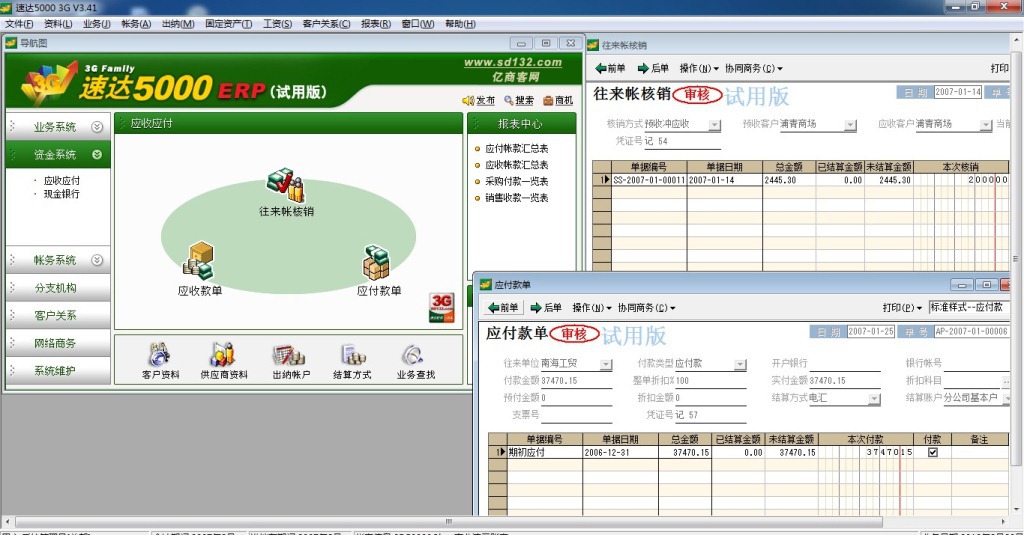
Task: Open 出纳帐户 icon
Action: (289, 355)
